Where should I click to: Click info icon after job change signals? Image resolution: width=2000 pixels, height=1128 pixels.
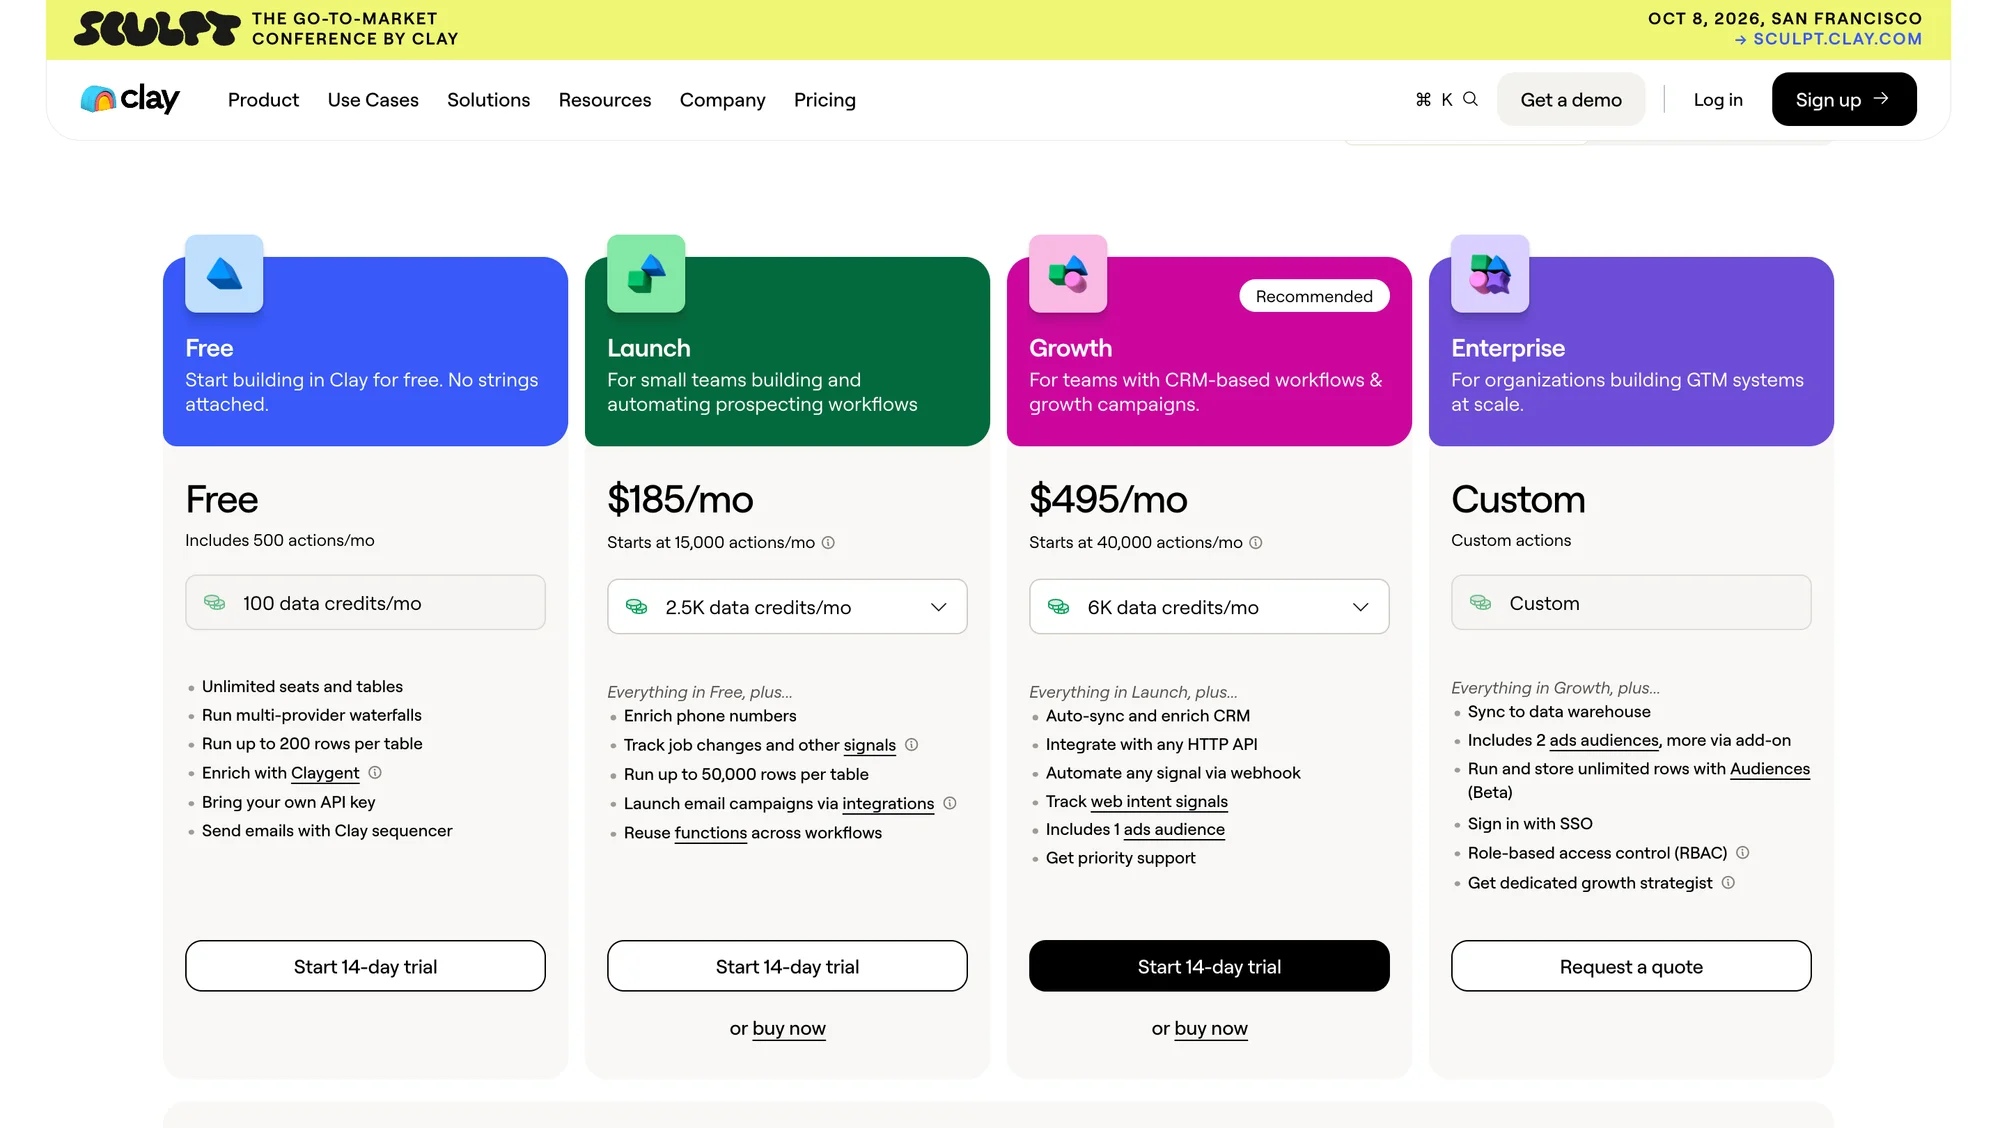click(x=912, y=745)
